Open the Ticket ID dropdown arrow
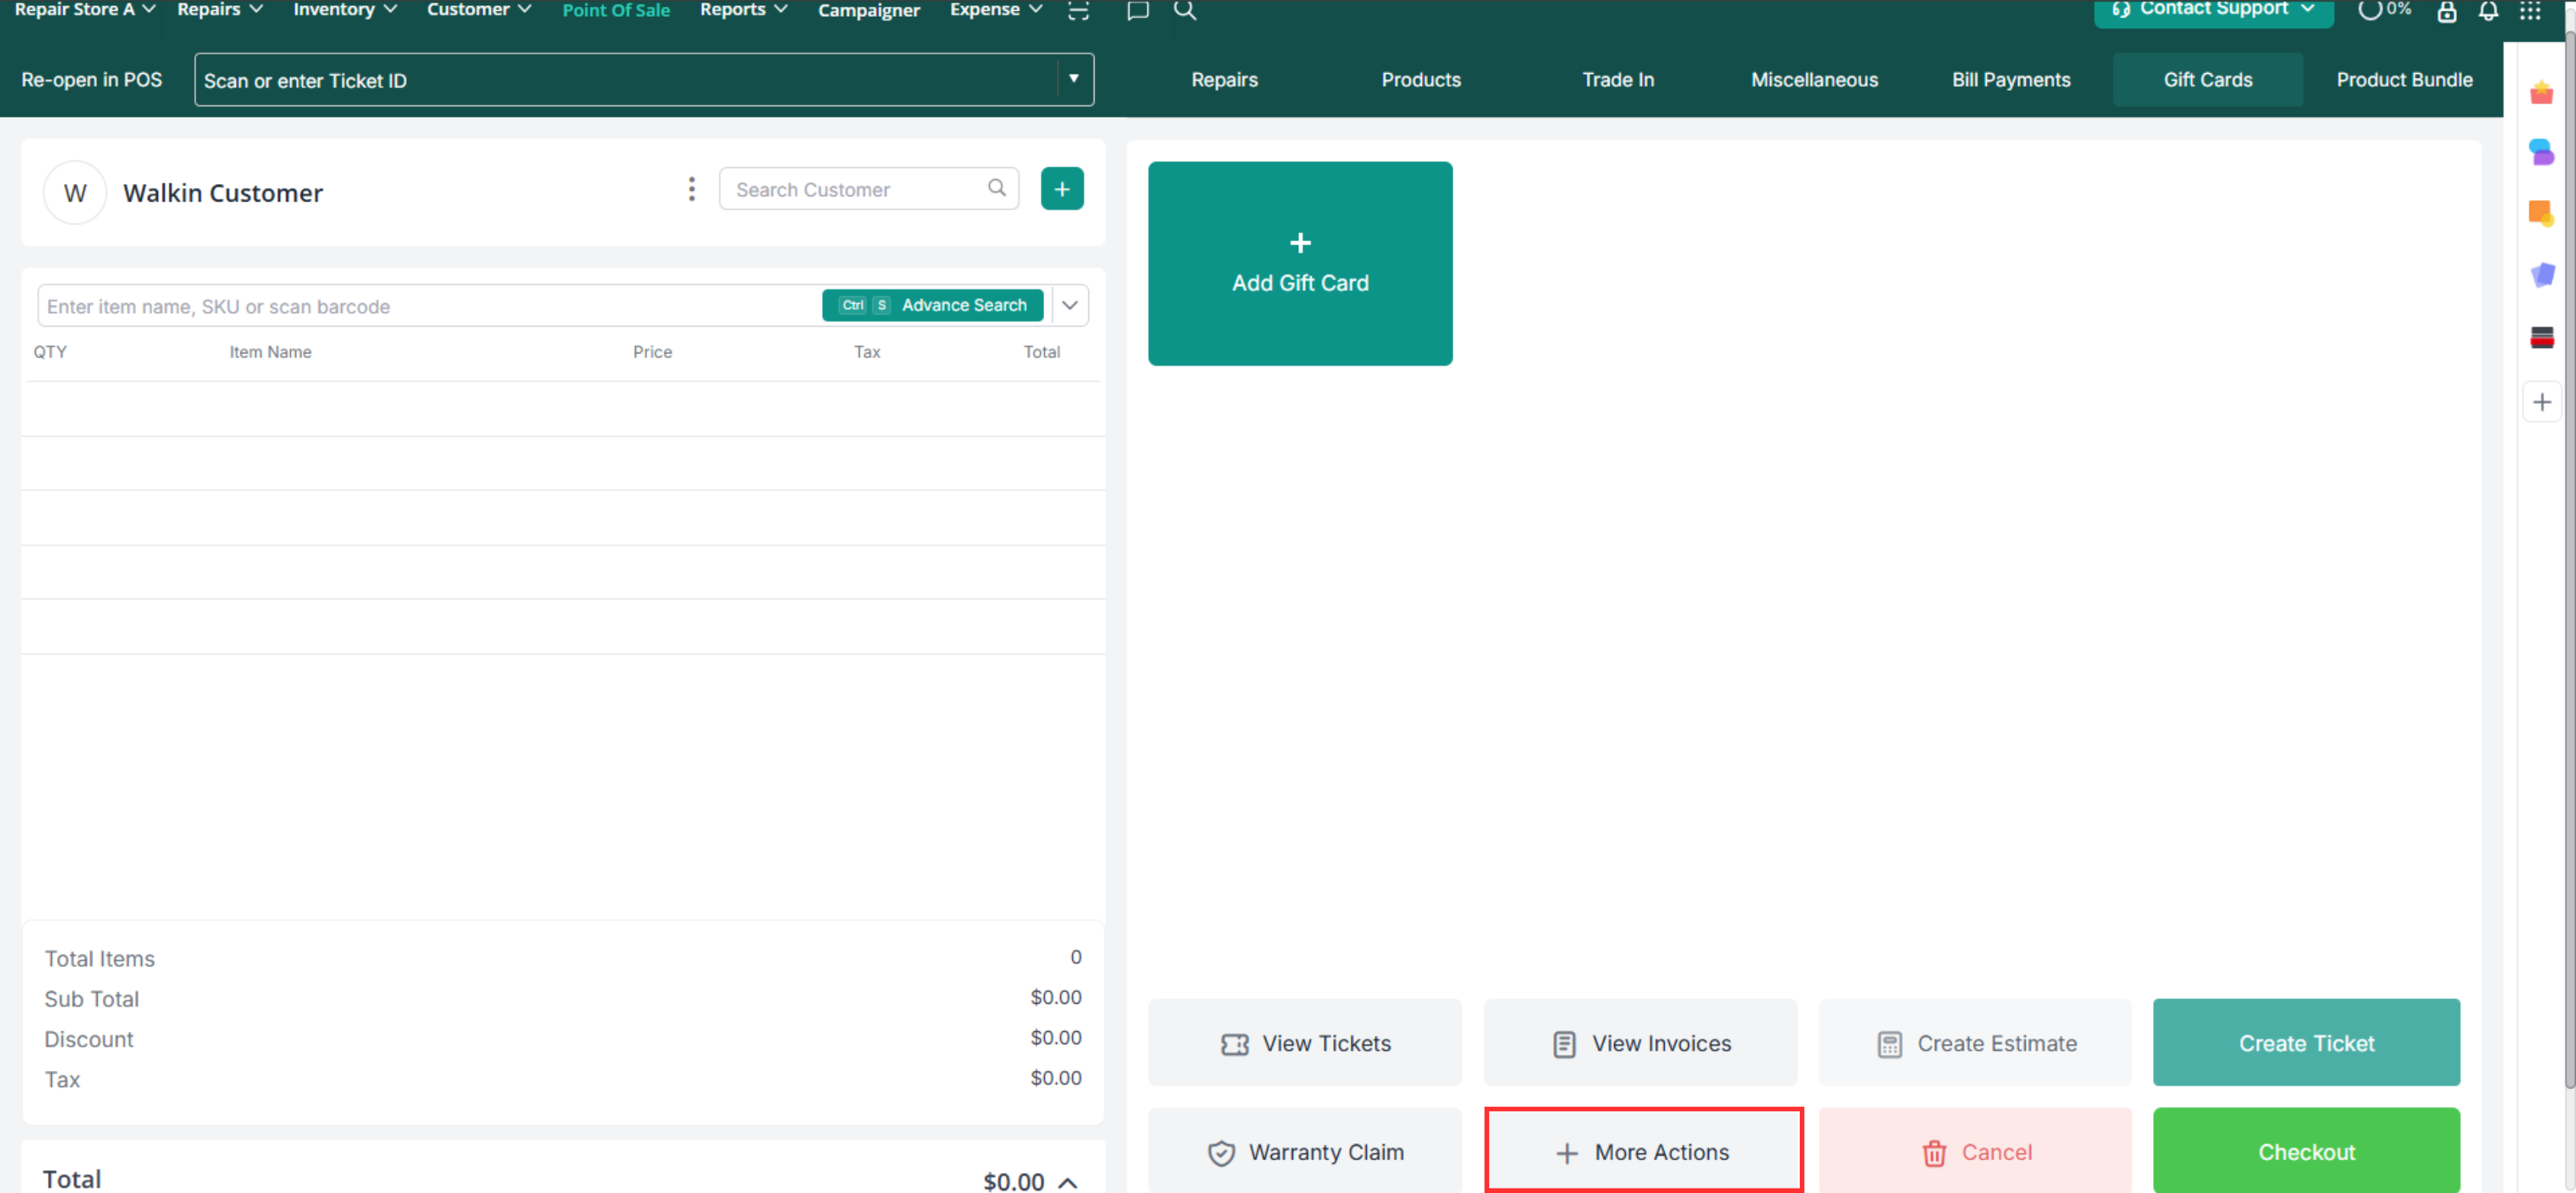The height and width of the screenshot is (1193, 2576). click(1073, 78)
